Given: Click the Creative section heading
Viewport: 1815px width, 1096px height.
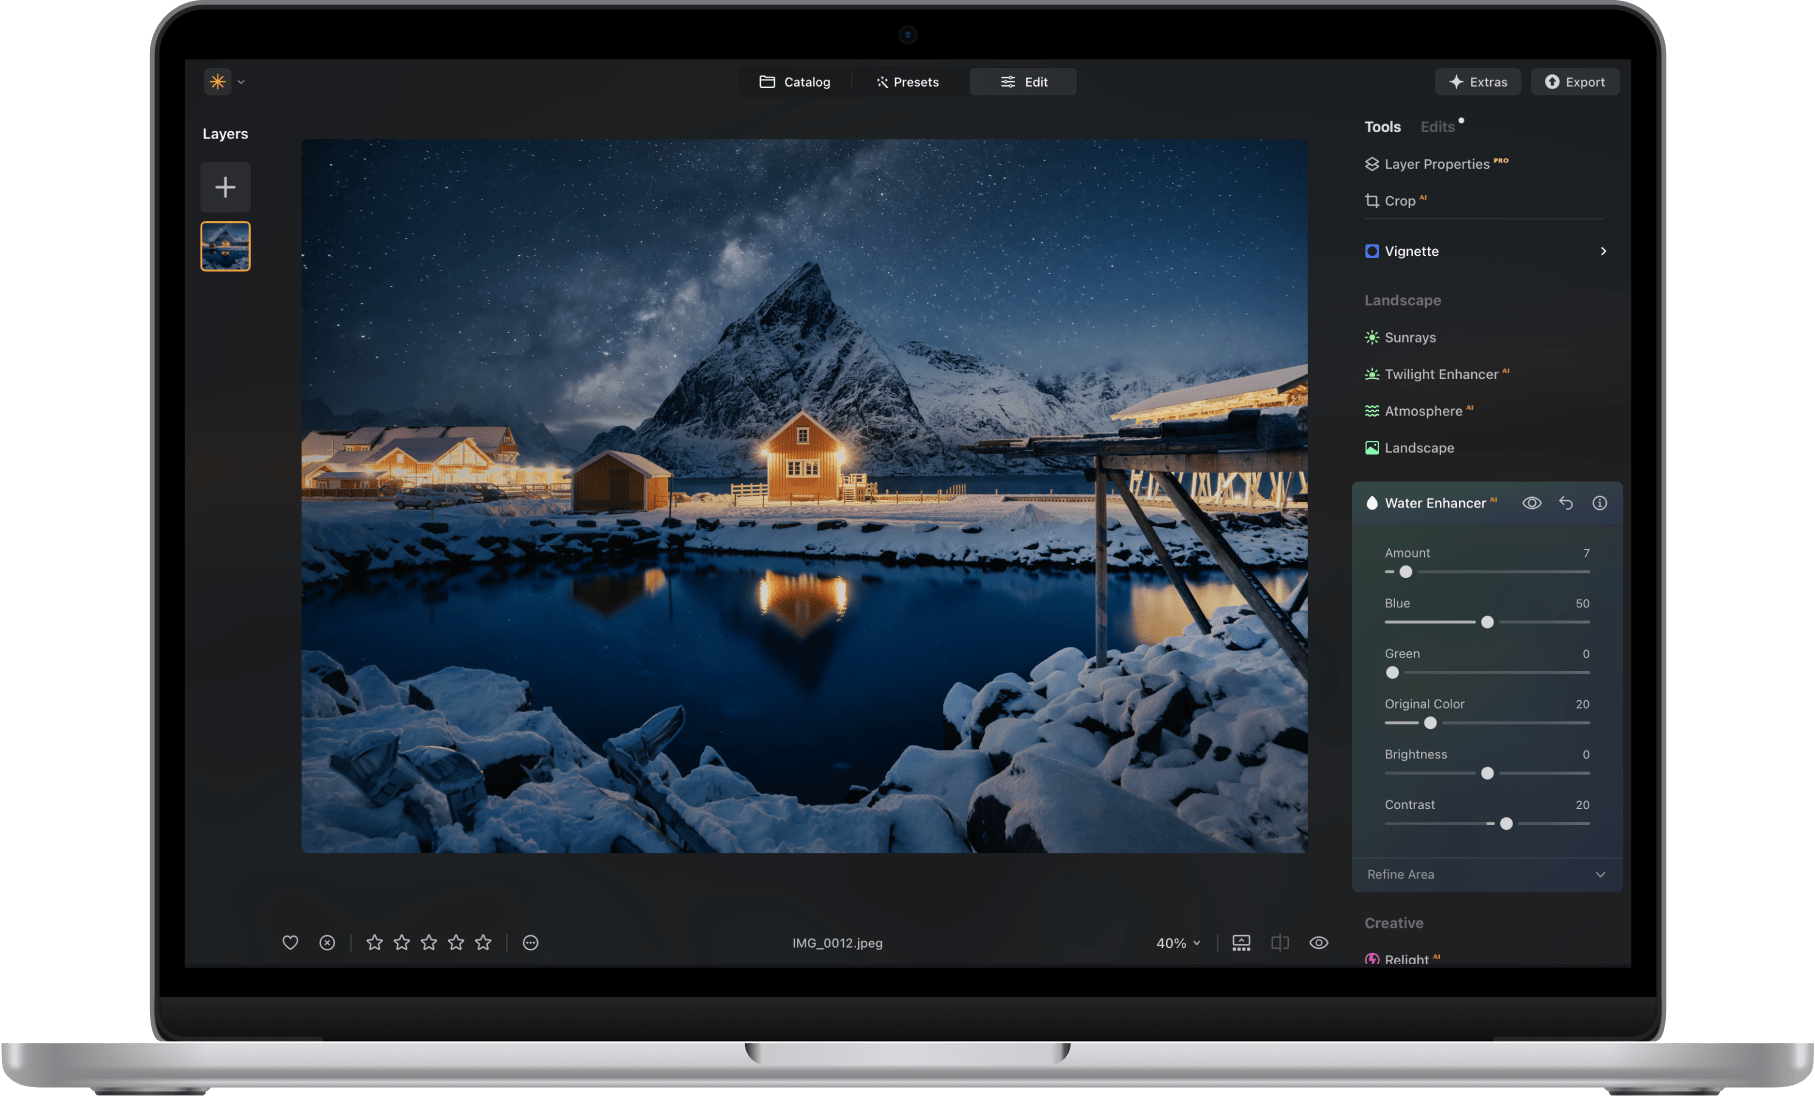Looking at the screenshot, I should [1394, 923].
